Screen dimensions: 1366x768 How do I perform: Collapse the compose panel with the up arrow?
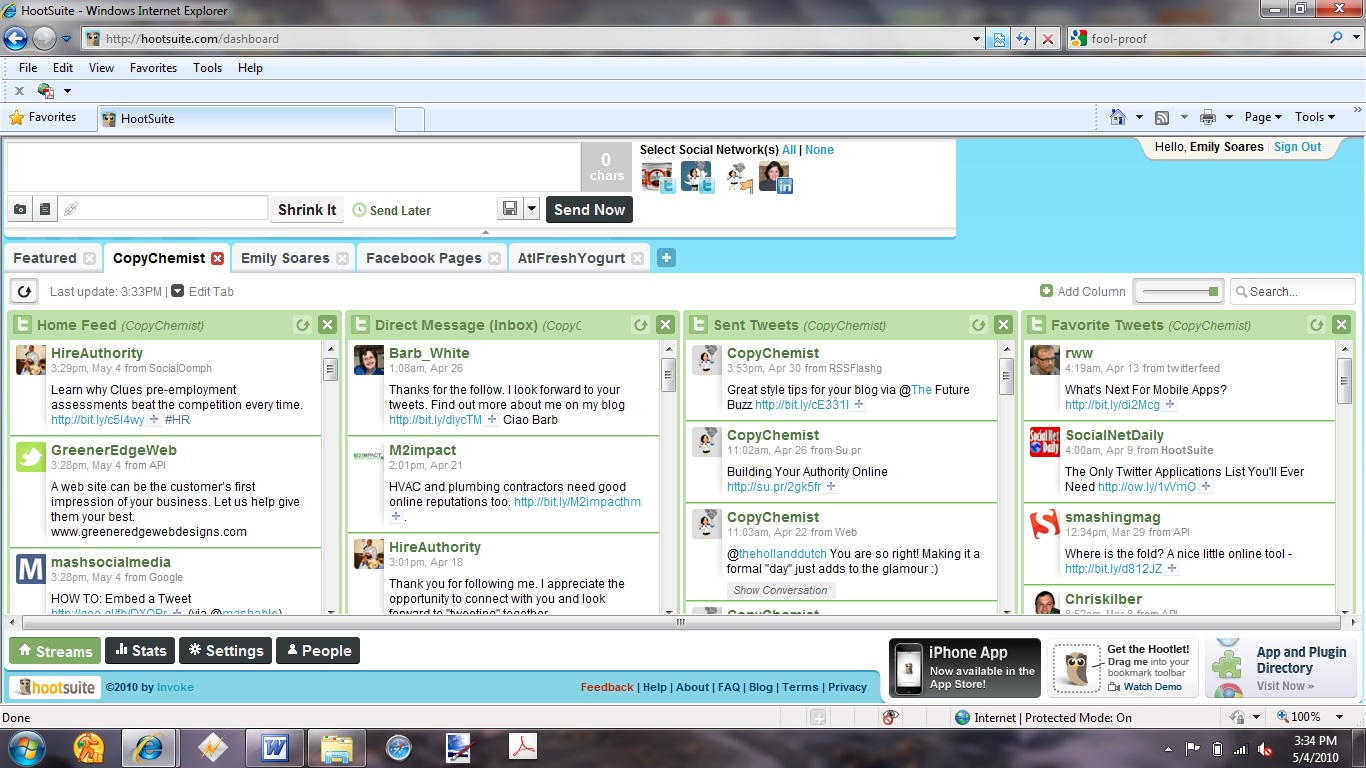pos(485,232)
